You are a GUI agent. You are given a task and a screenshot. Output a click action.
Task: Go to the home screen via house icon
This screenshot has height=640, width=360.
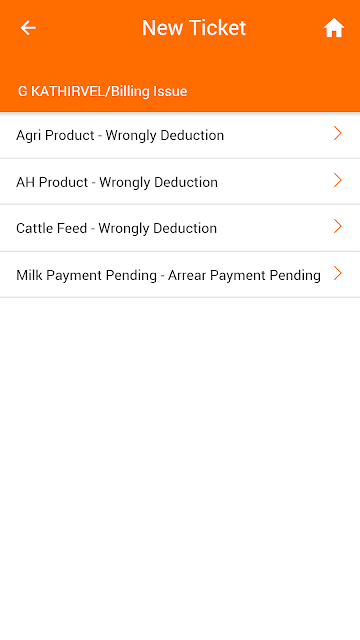pos(334,28)
